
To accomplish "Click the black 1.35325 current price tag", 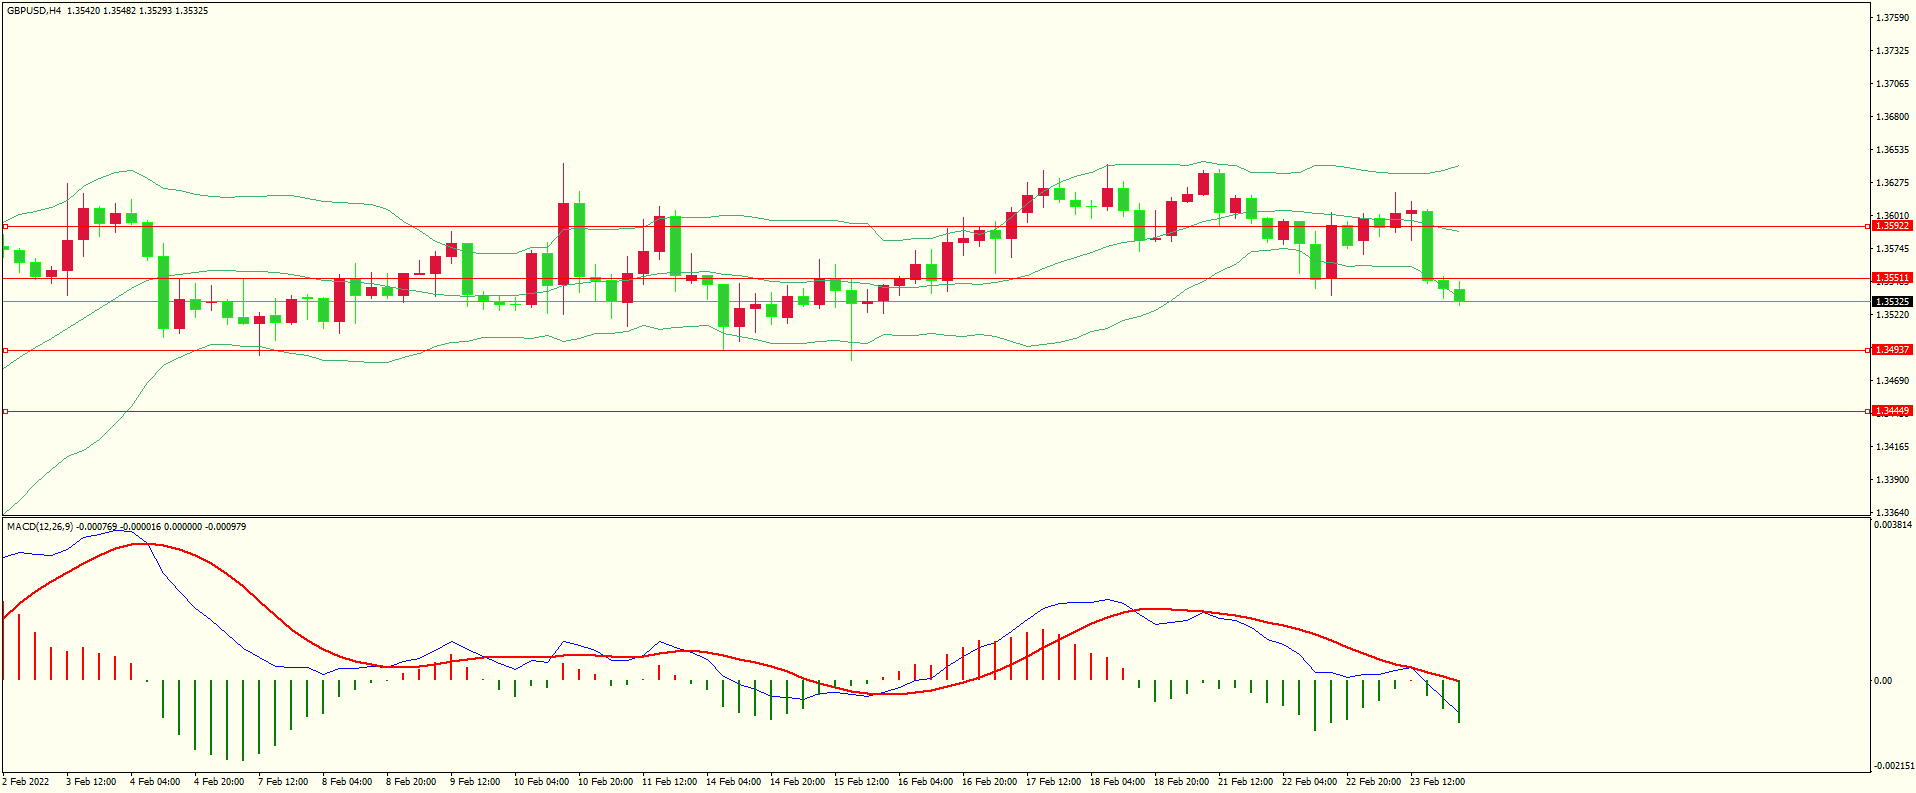I will point(1892,301).
